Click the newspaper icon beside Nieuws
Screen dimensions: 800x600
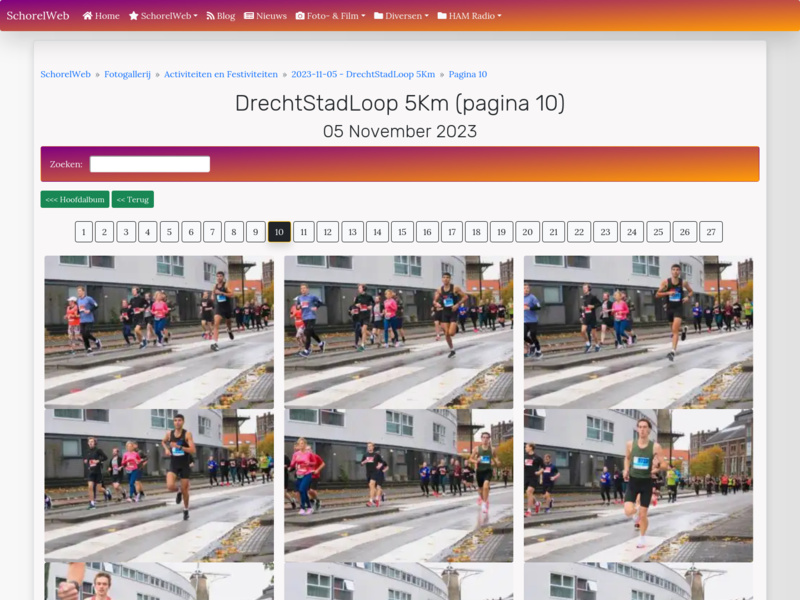(x=249, y=16)
